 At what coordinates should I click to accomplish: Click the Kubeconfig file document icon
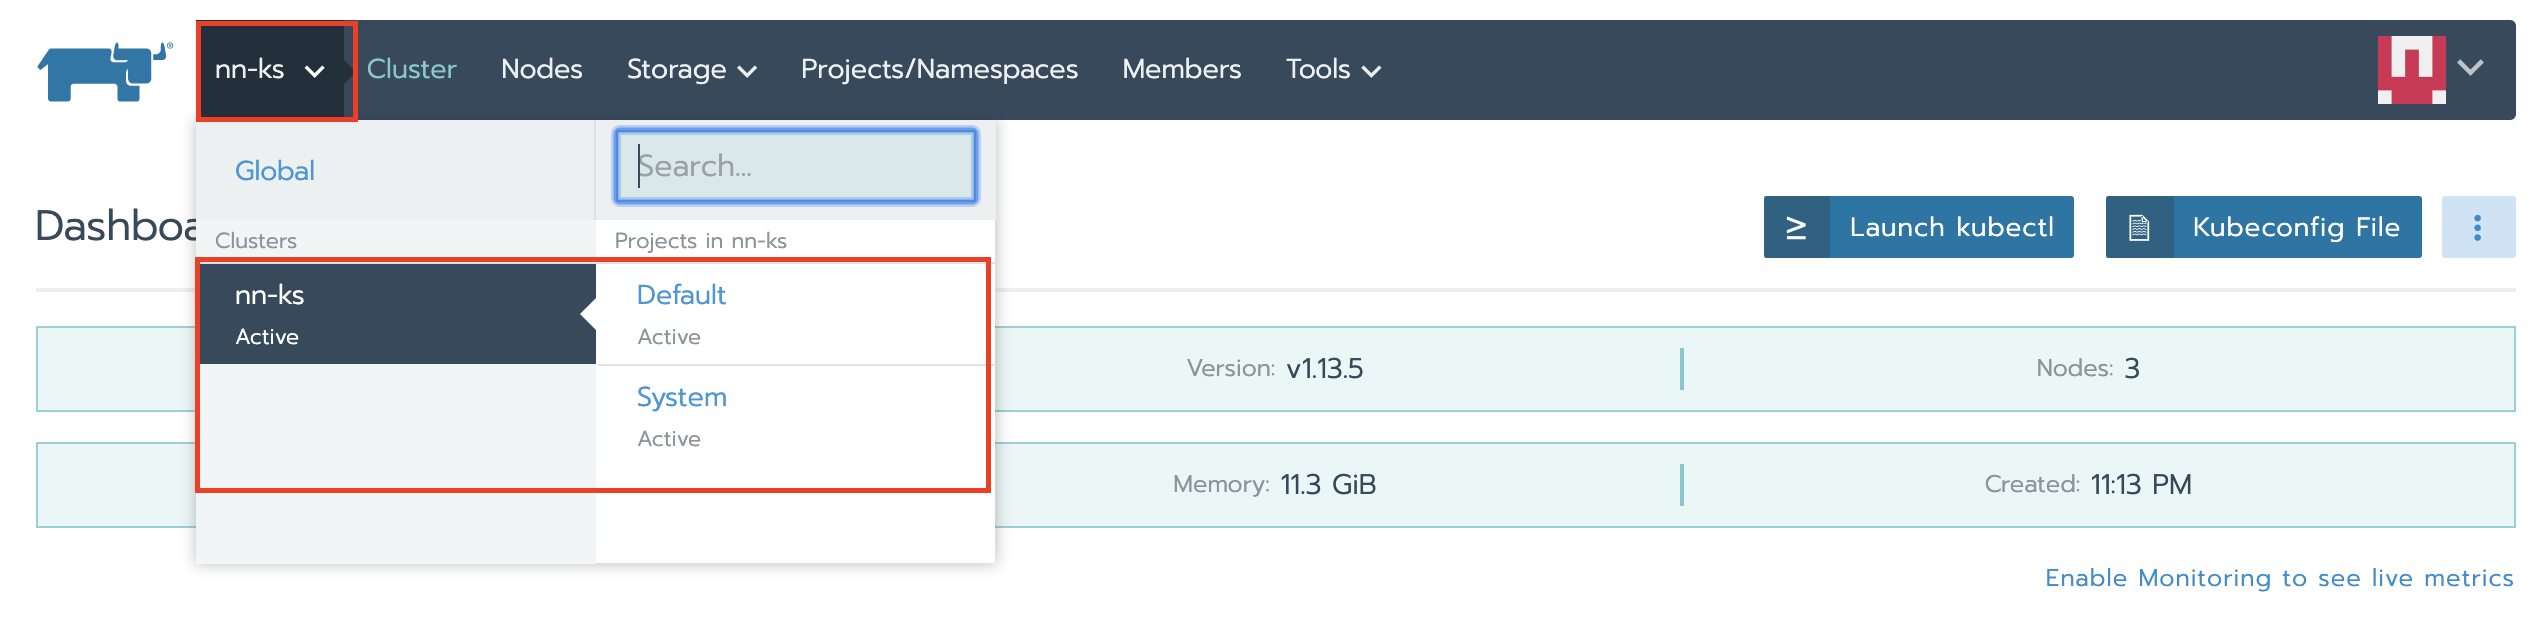tap(2139, 228)
